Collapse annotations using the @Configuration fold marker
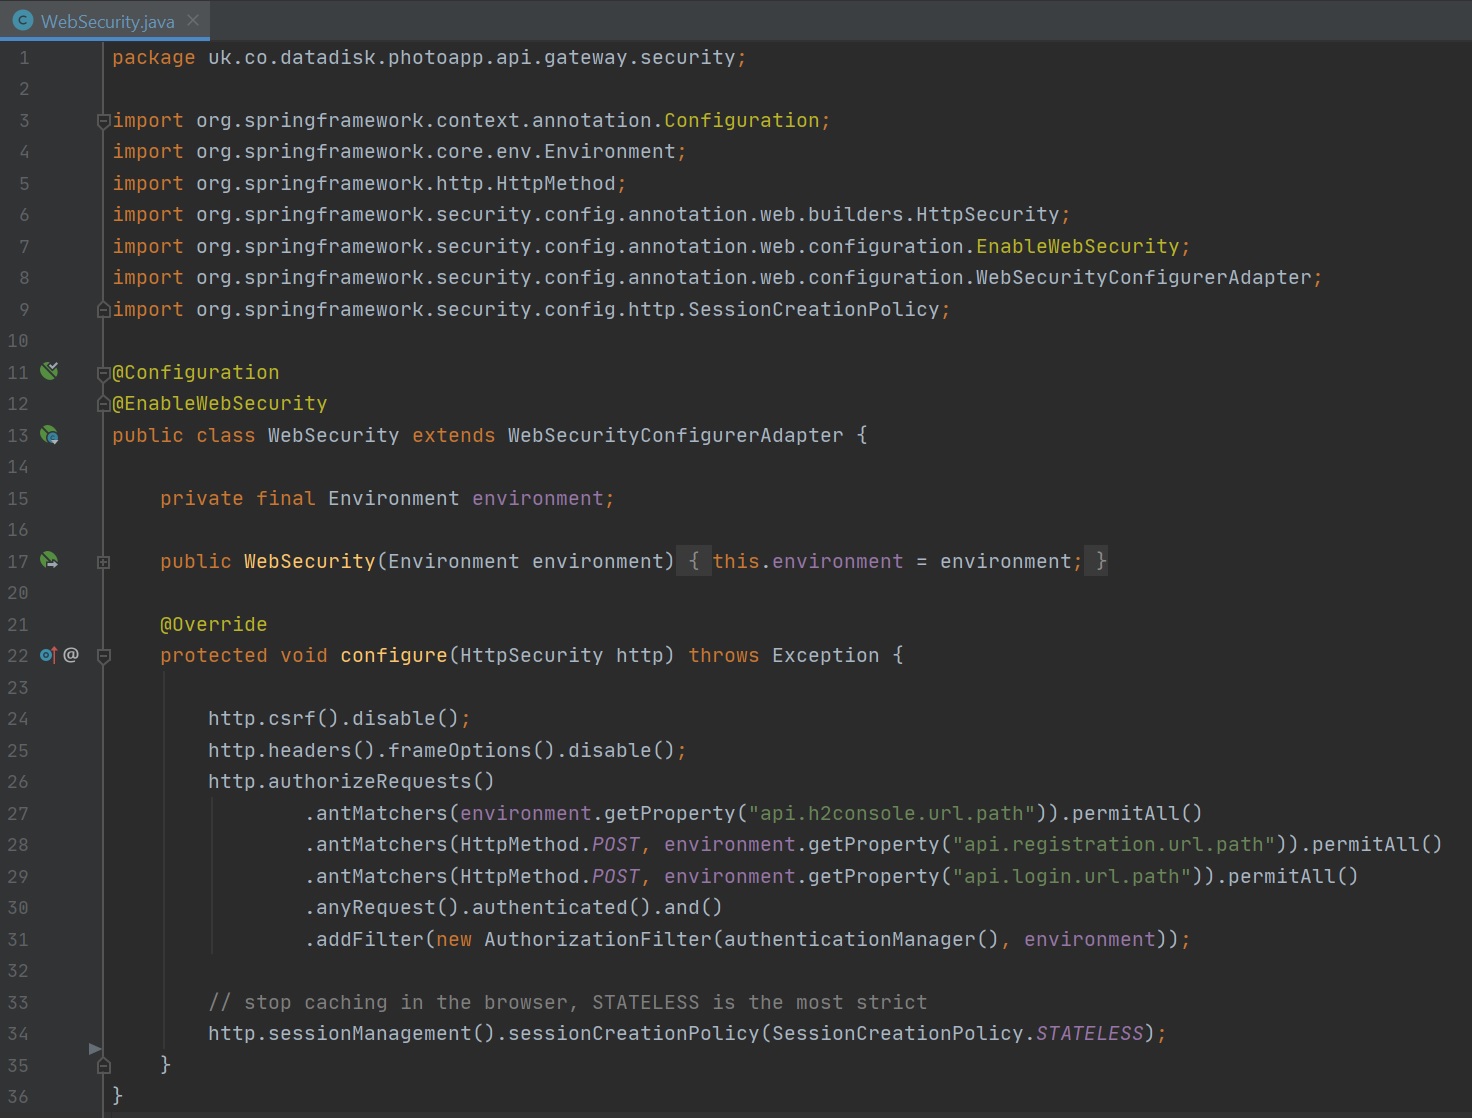This screenshot has height=1118, width=1472. coord(103,373)
